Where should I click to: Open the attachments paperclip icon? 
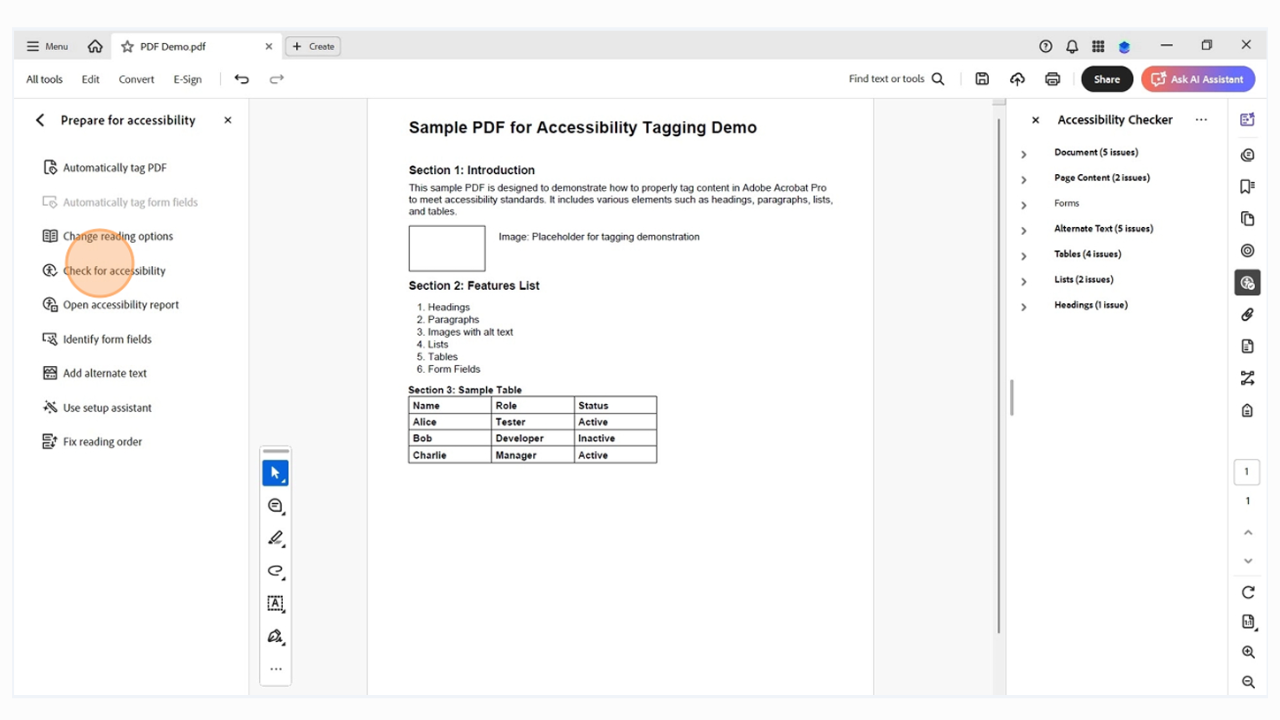[1247, 315]
